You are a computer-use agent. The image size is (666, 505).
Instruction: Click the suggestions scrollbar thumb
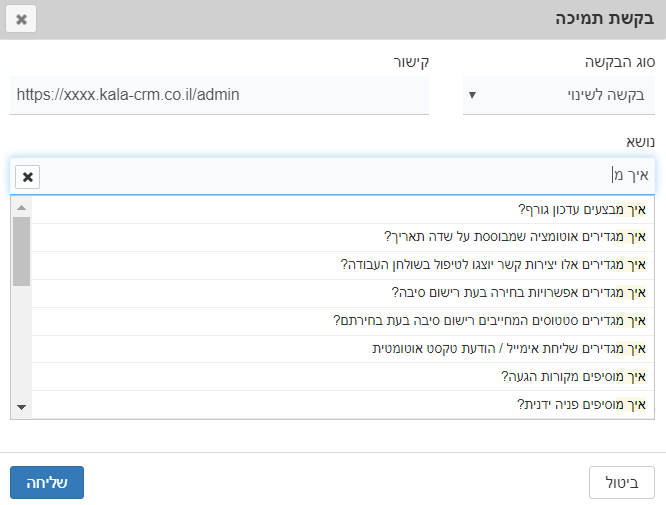click(x=21, y=251)
